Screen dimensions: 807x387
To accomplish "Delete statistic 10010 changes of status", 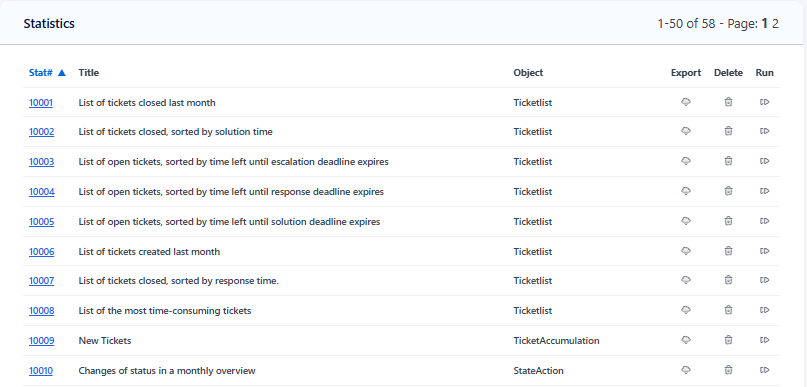I will 728,370.
